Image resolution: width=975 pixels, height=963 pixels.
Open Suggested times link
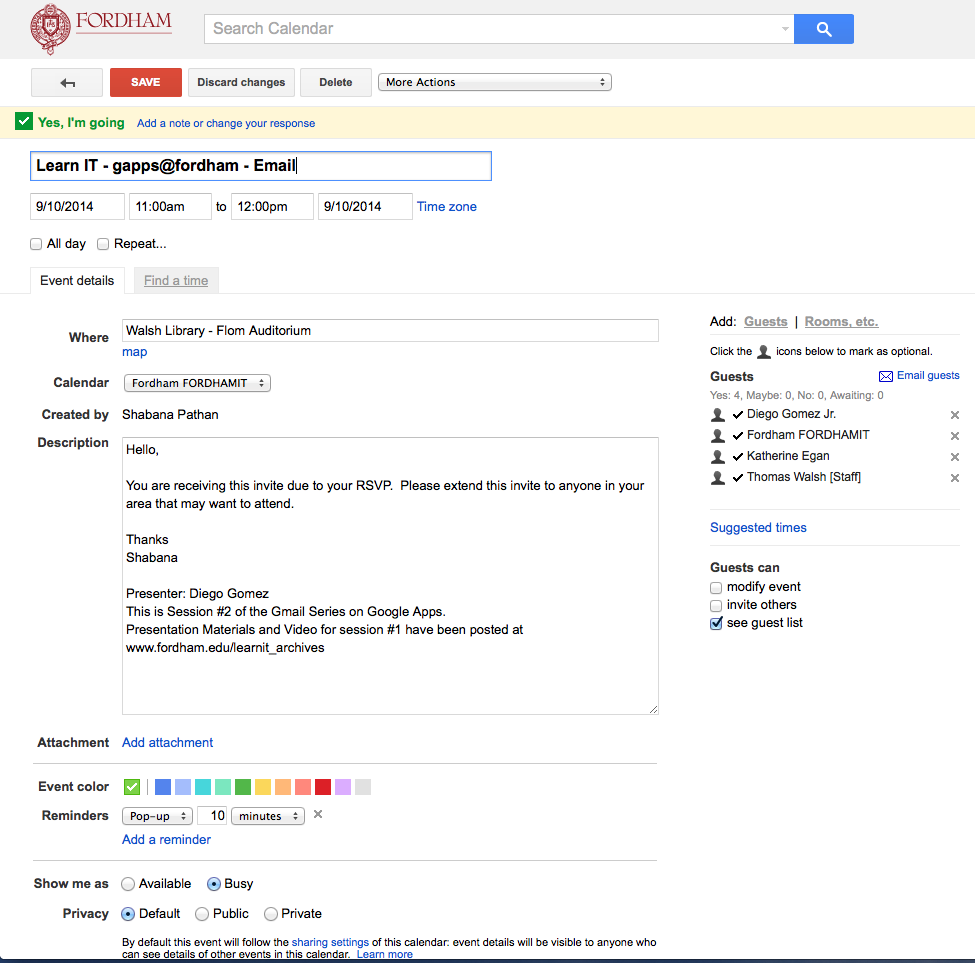point(758,527)
